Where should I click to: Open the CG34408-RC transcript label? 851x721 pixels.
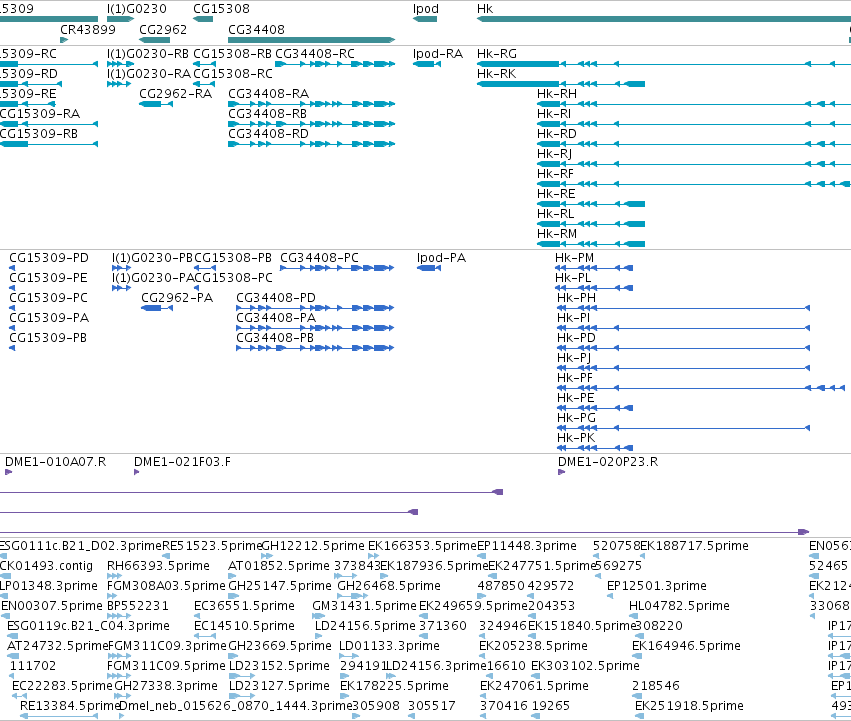click(x=315, y=54)
